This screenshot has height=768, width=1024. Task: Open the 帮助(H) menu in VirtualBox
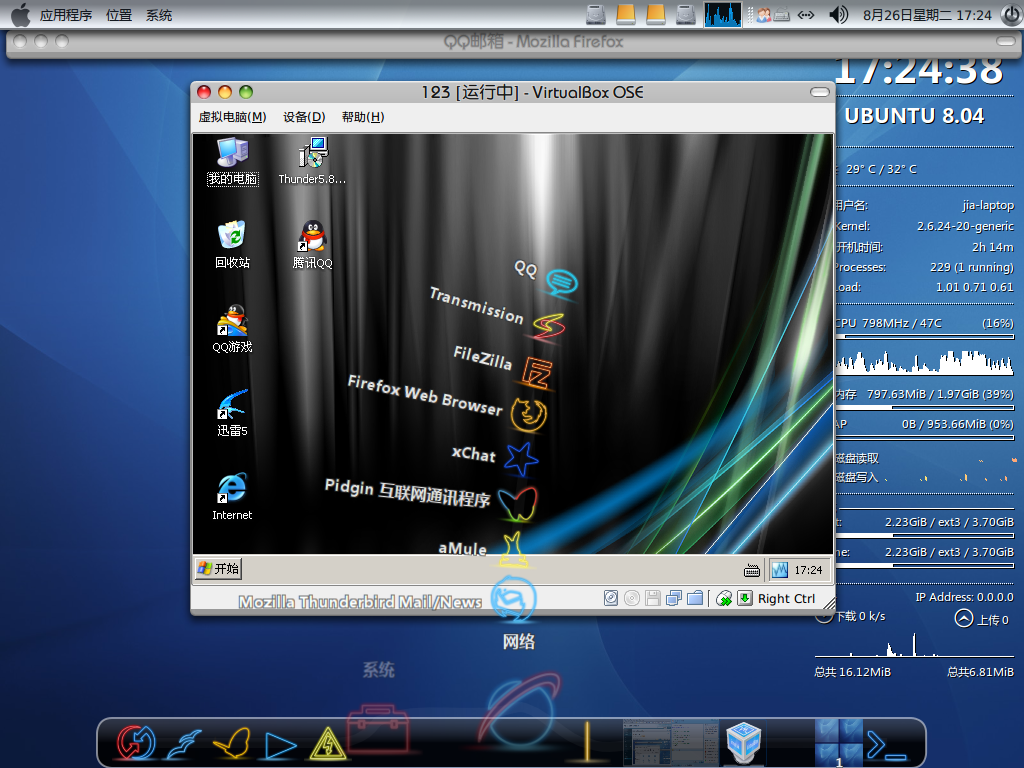pos(363,117)
